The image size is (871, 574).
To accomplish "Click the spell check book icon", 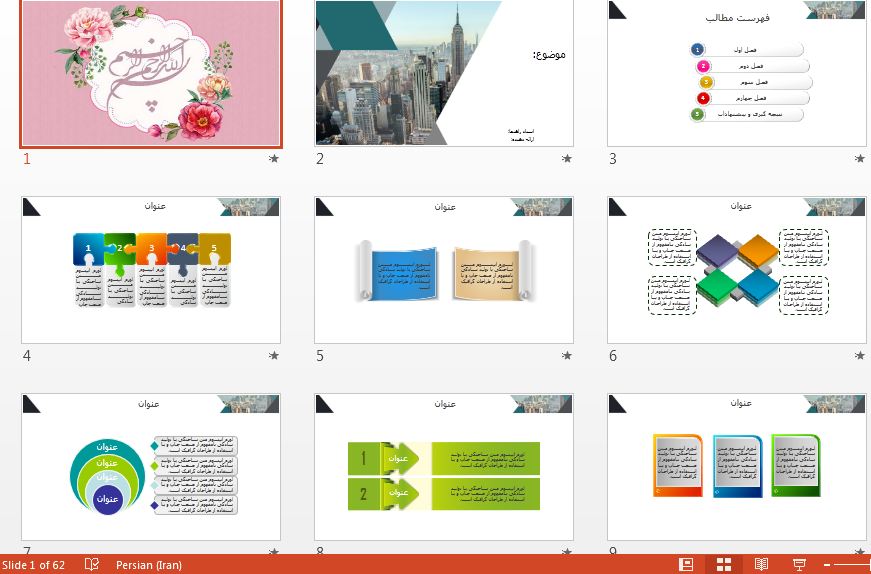I will point(92,565).
